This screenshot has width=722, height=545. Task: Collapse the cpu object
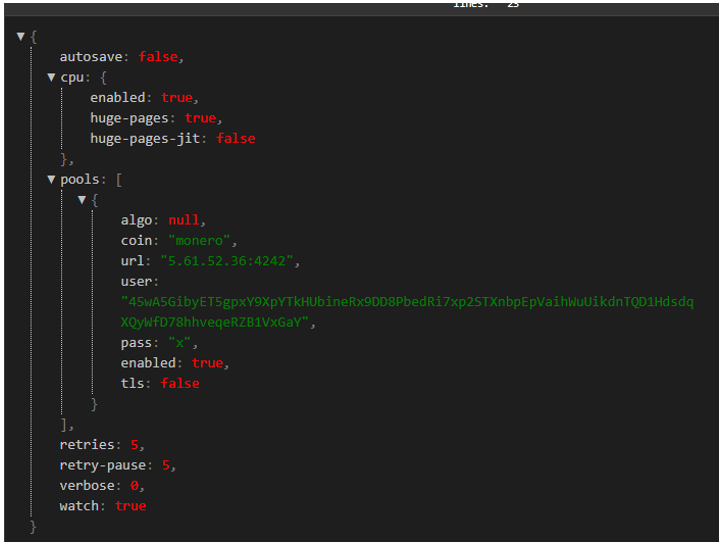coord(51,77)
